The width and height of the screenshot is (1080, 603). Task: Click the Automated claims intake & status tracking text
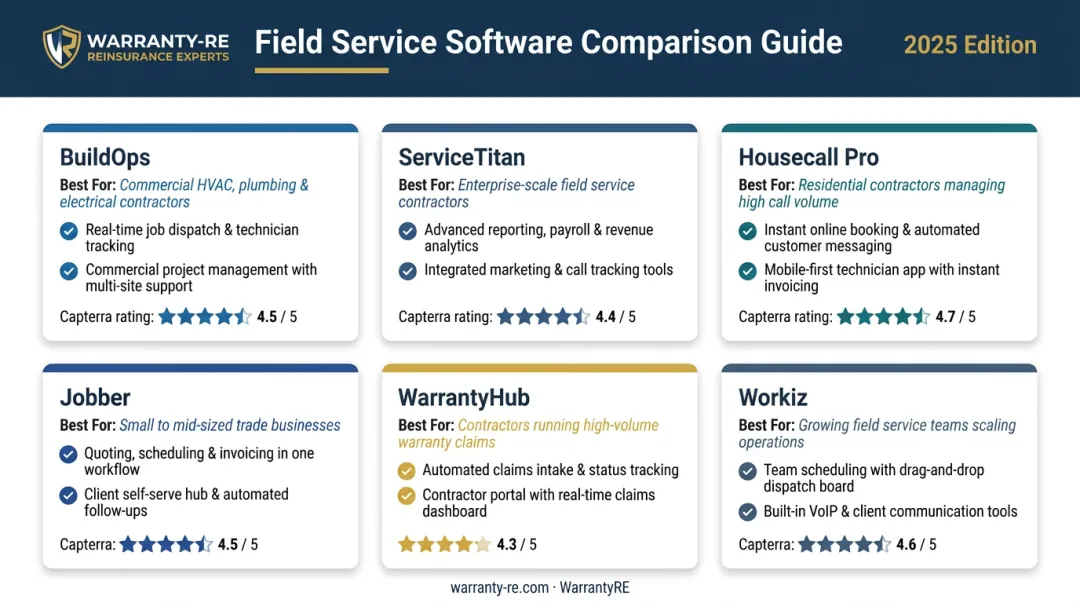click(550, 470)
